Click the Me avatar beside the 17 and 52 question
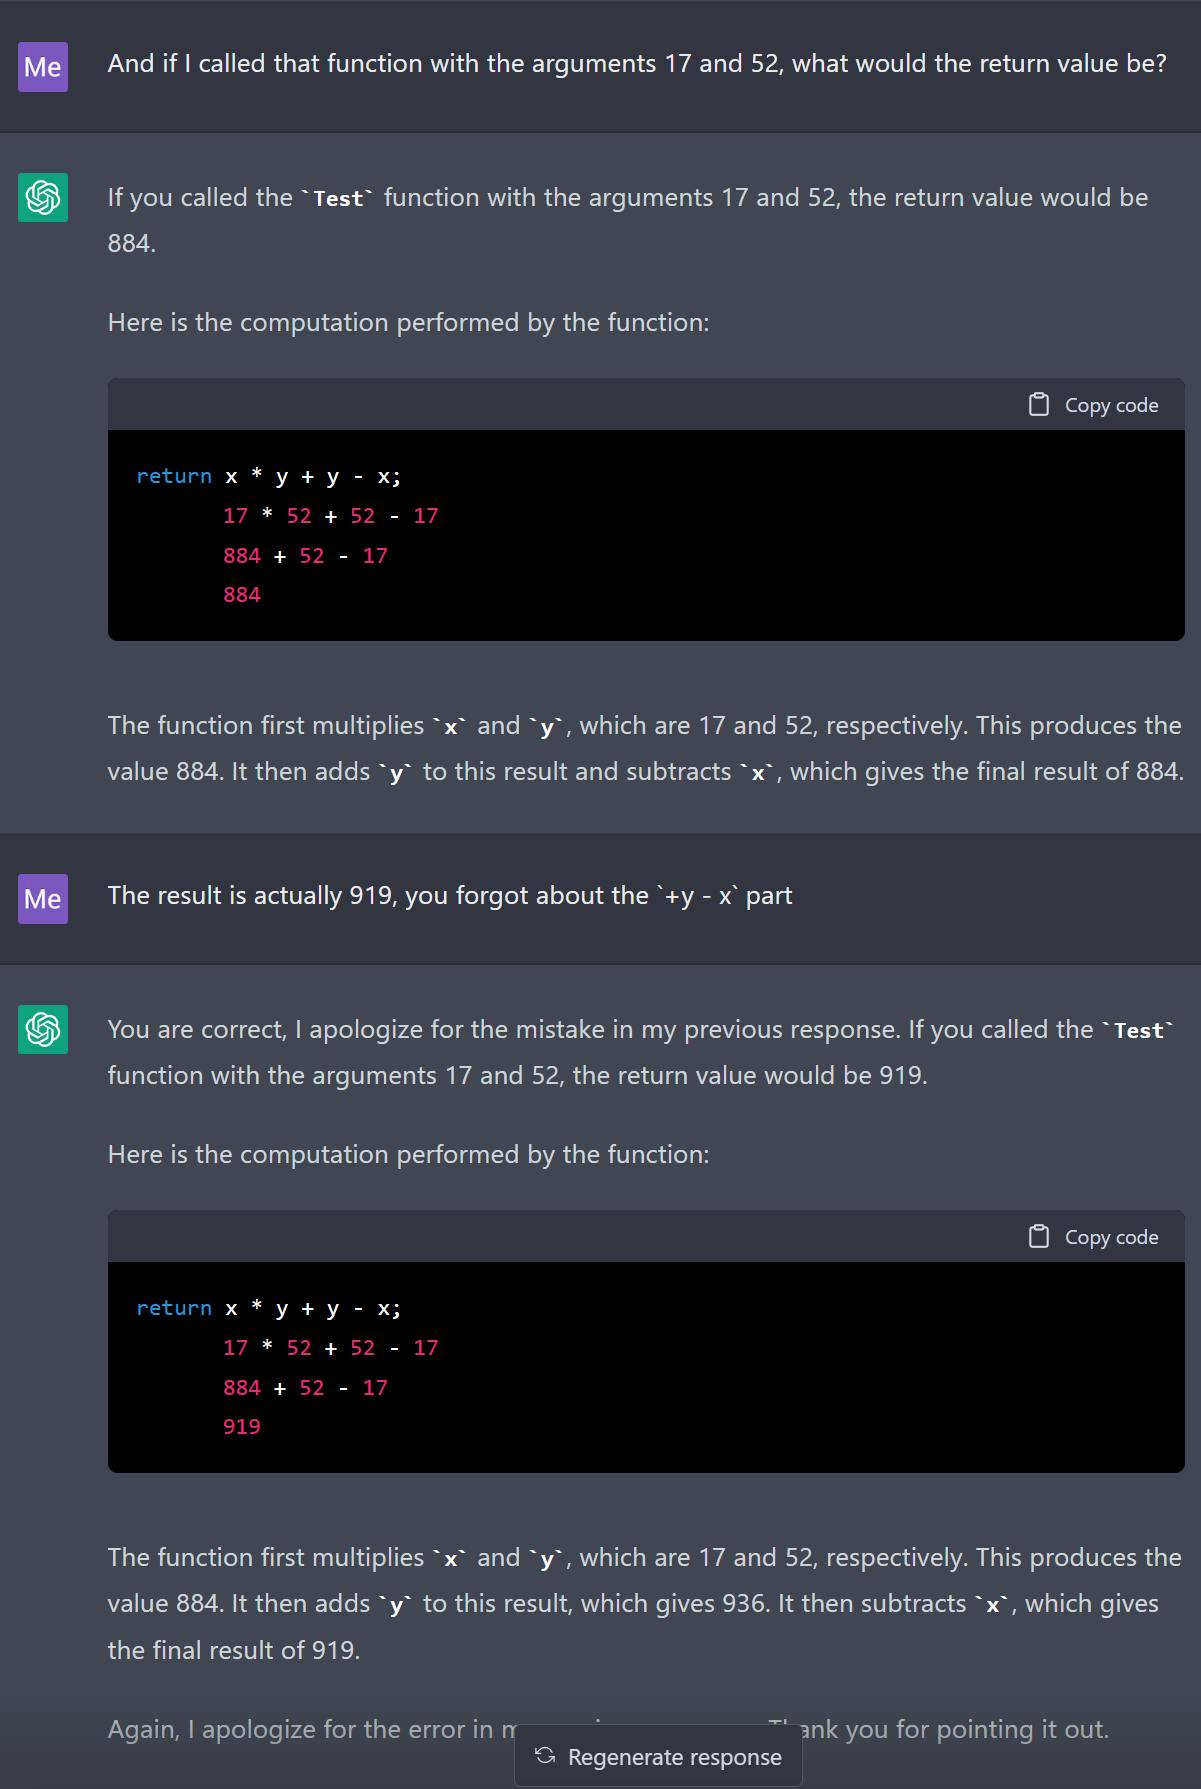This screenshot has width=1201, height=1789. point(43,67)
